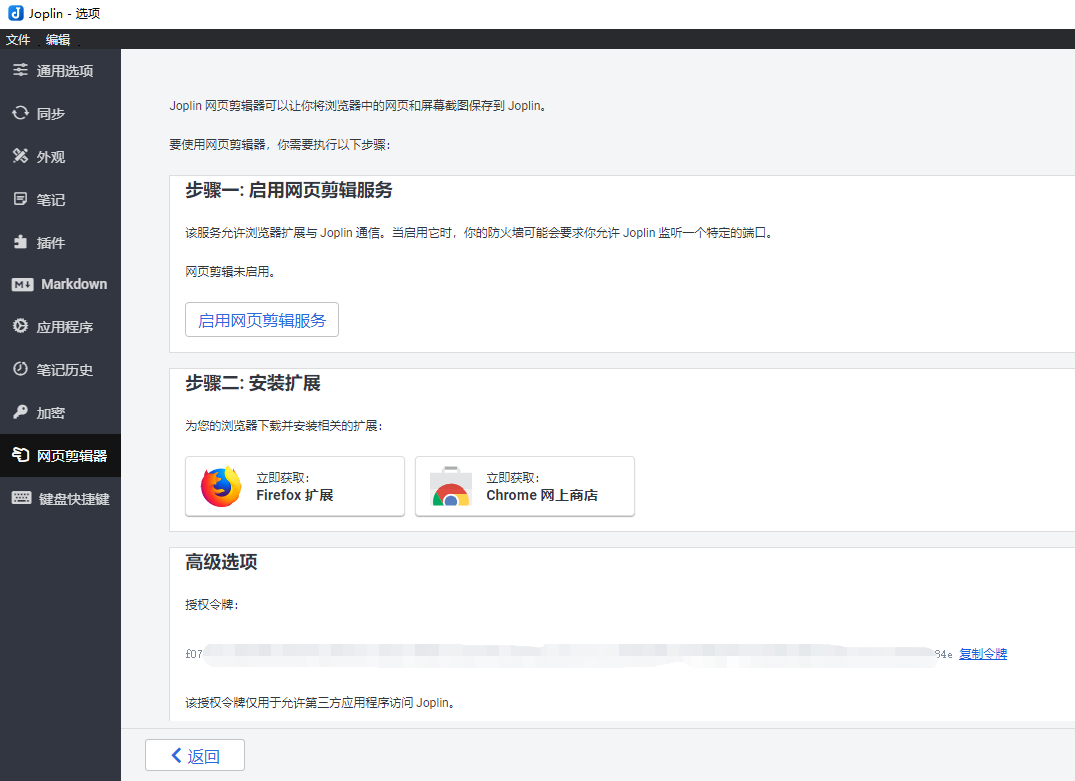Open the 编辑 (Edit) menu

[58, 40]
